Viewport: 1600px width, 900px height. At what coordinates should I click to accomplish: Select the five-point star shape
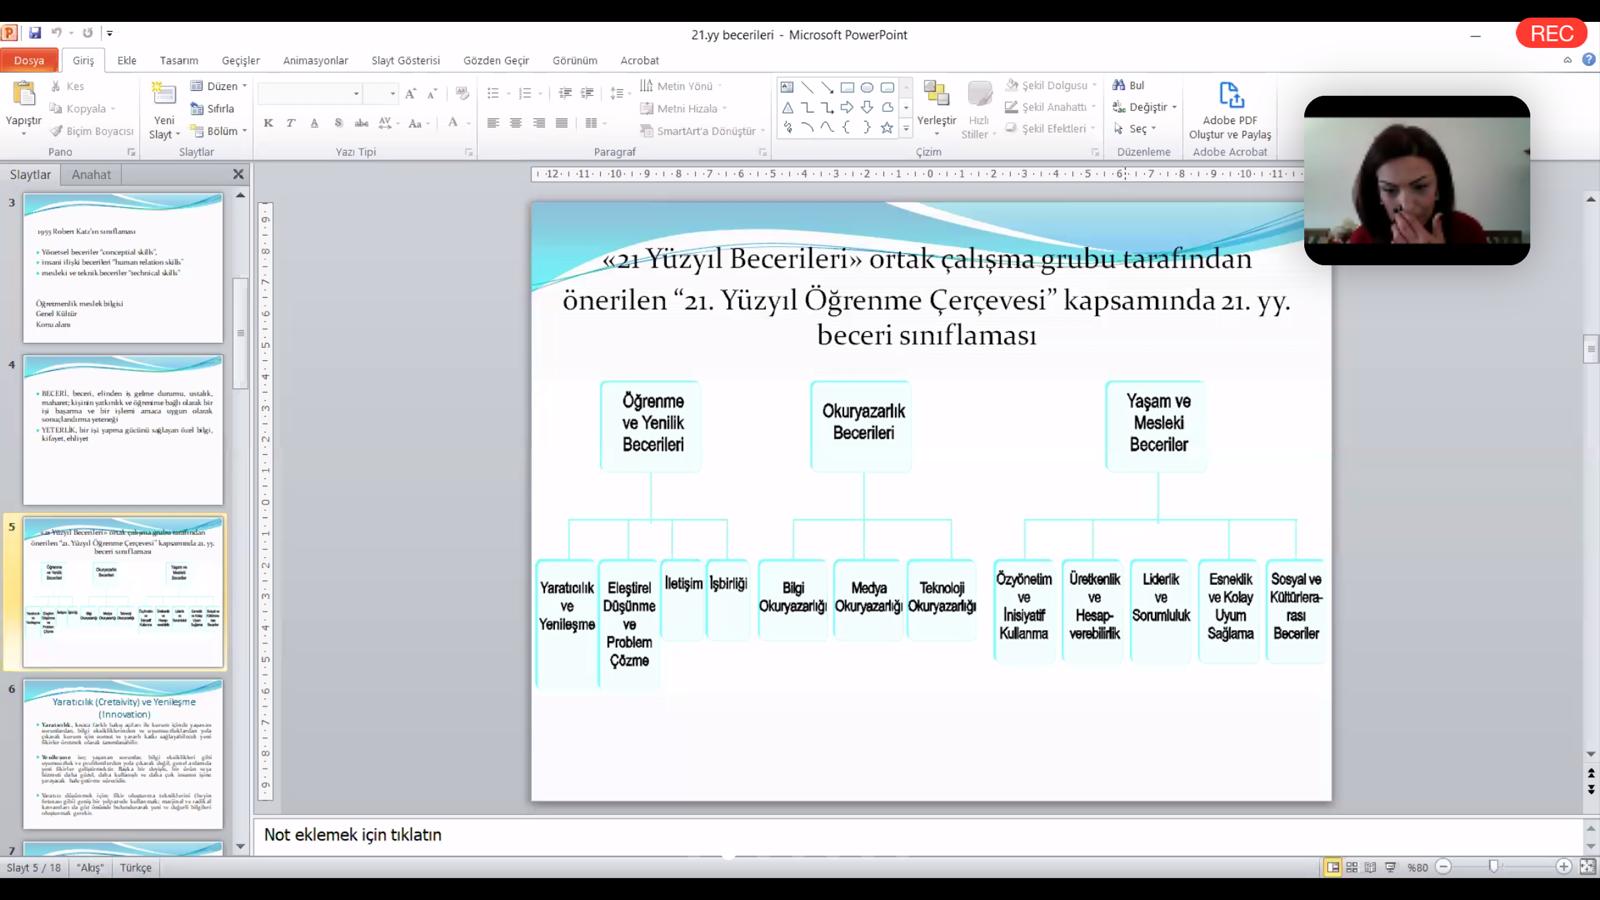[887, 127]
